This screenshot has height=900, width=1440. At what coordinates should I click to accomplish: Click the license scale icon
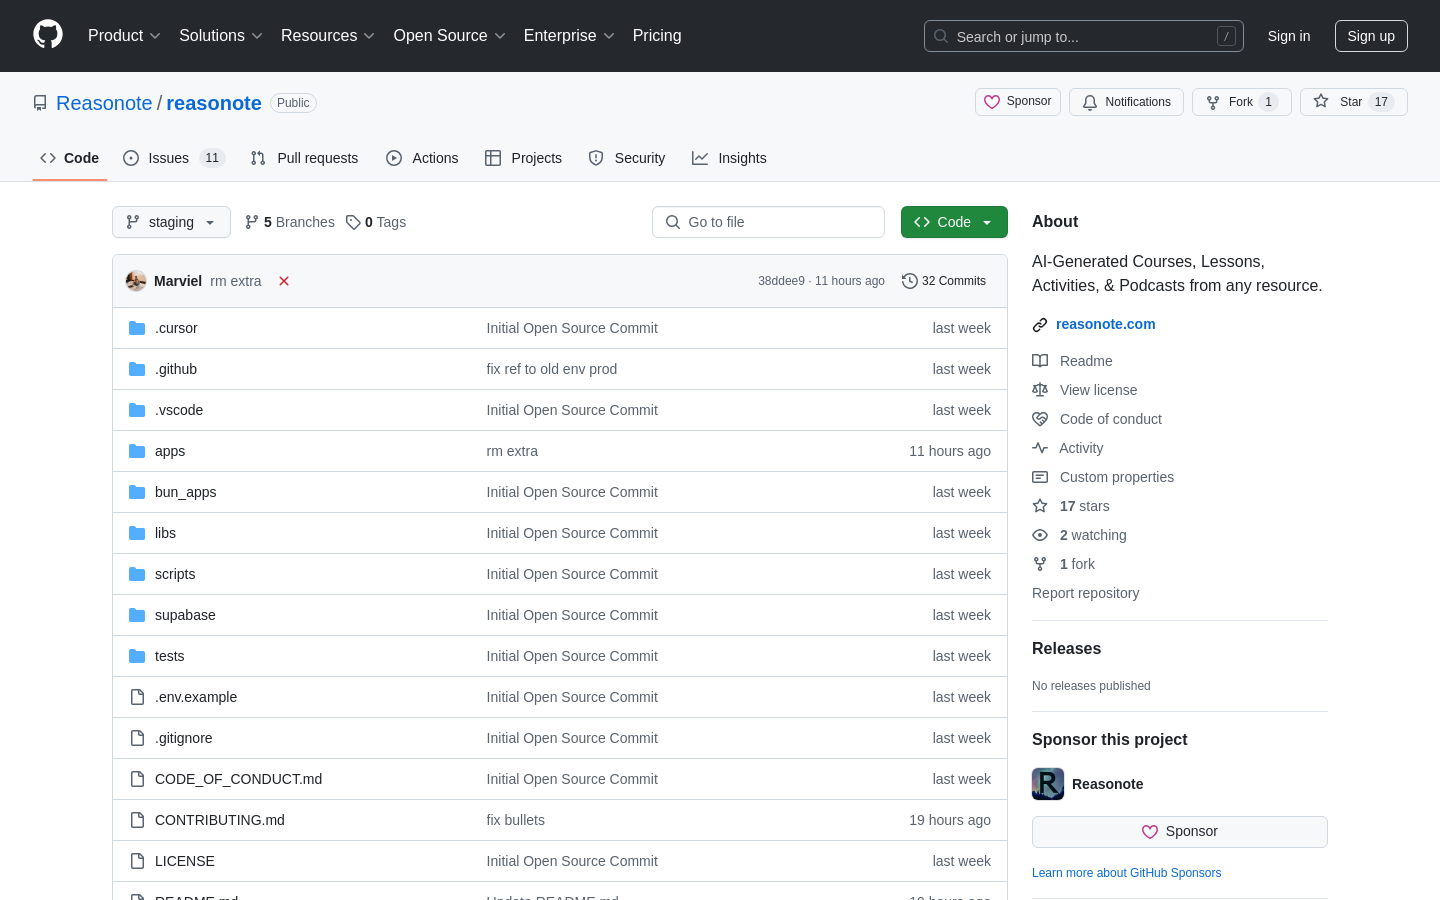(x=1040, y=390)
